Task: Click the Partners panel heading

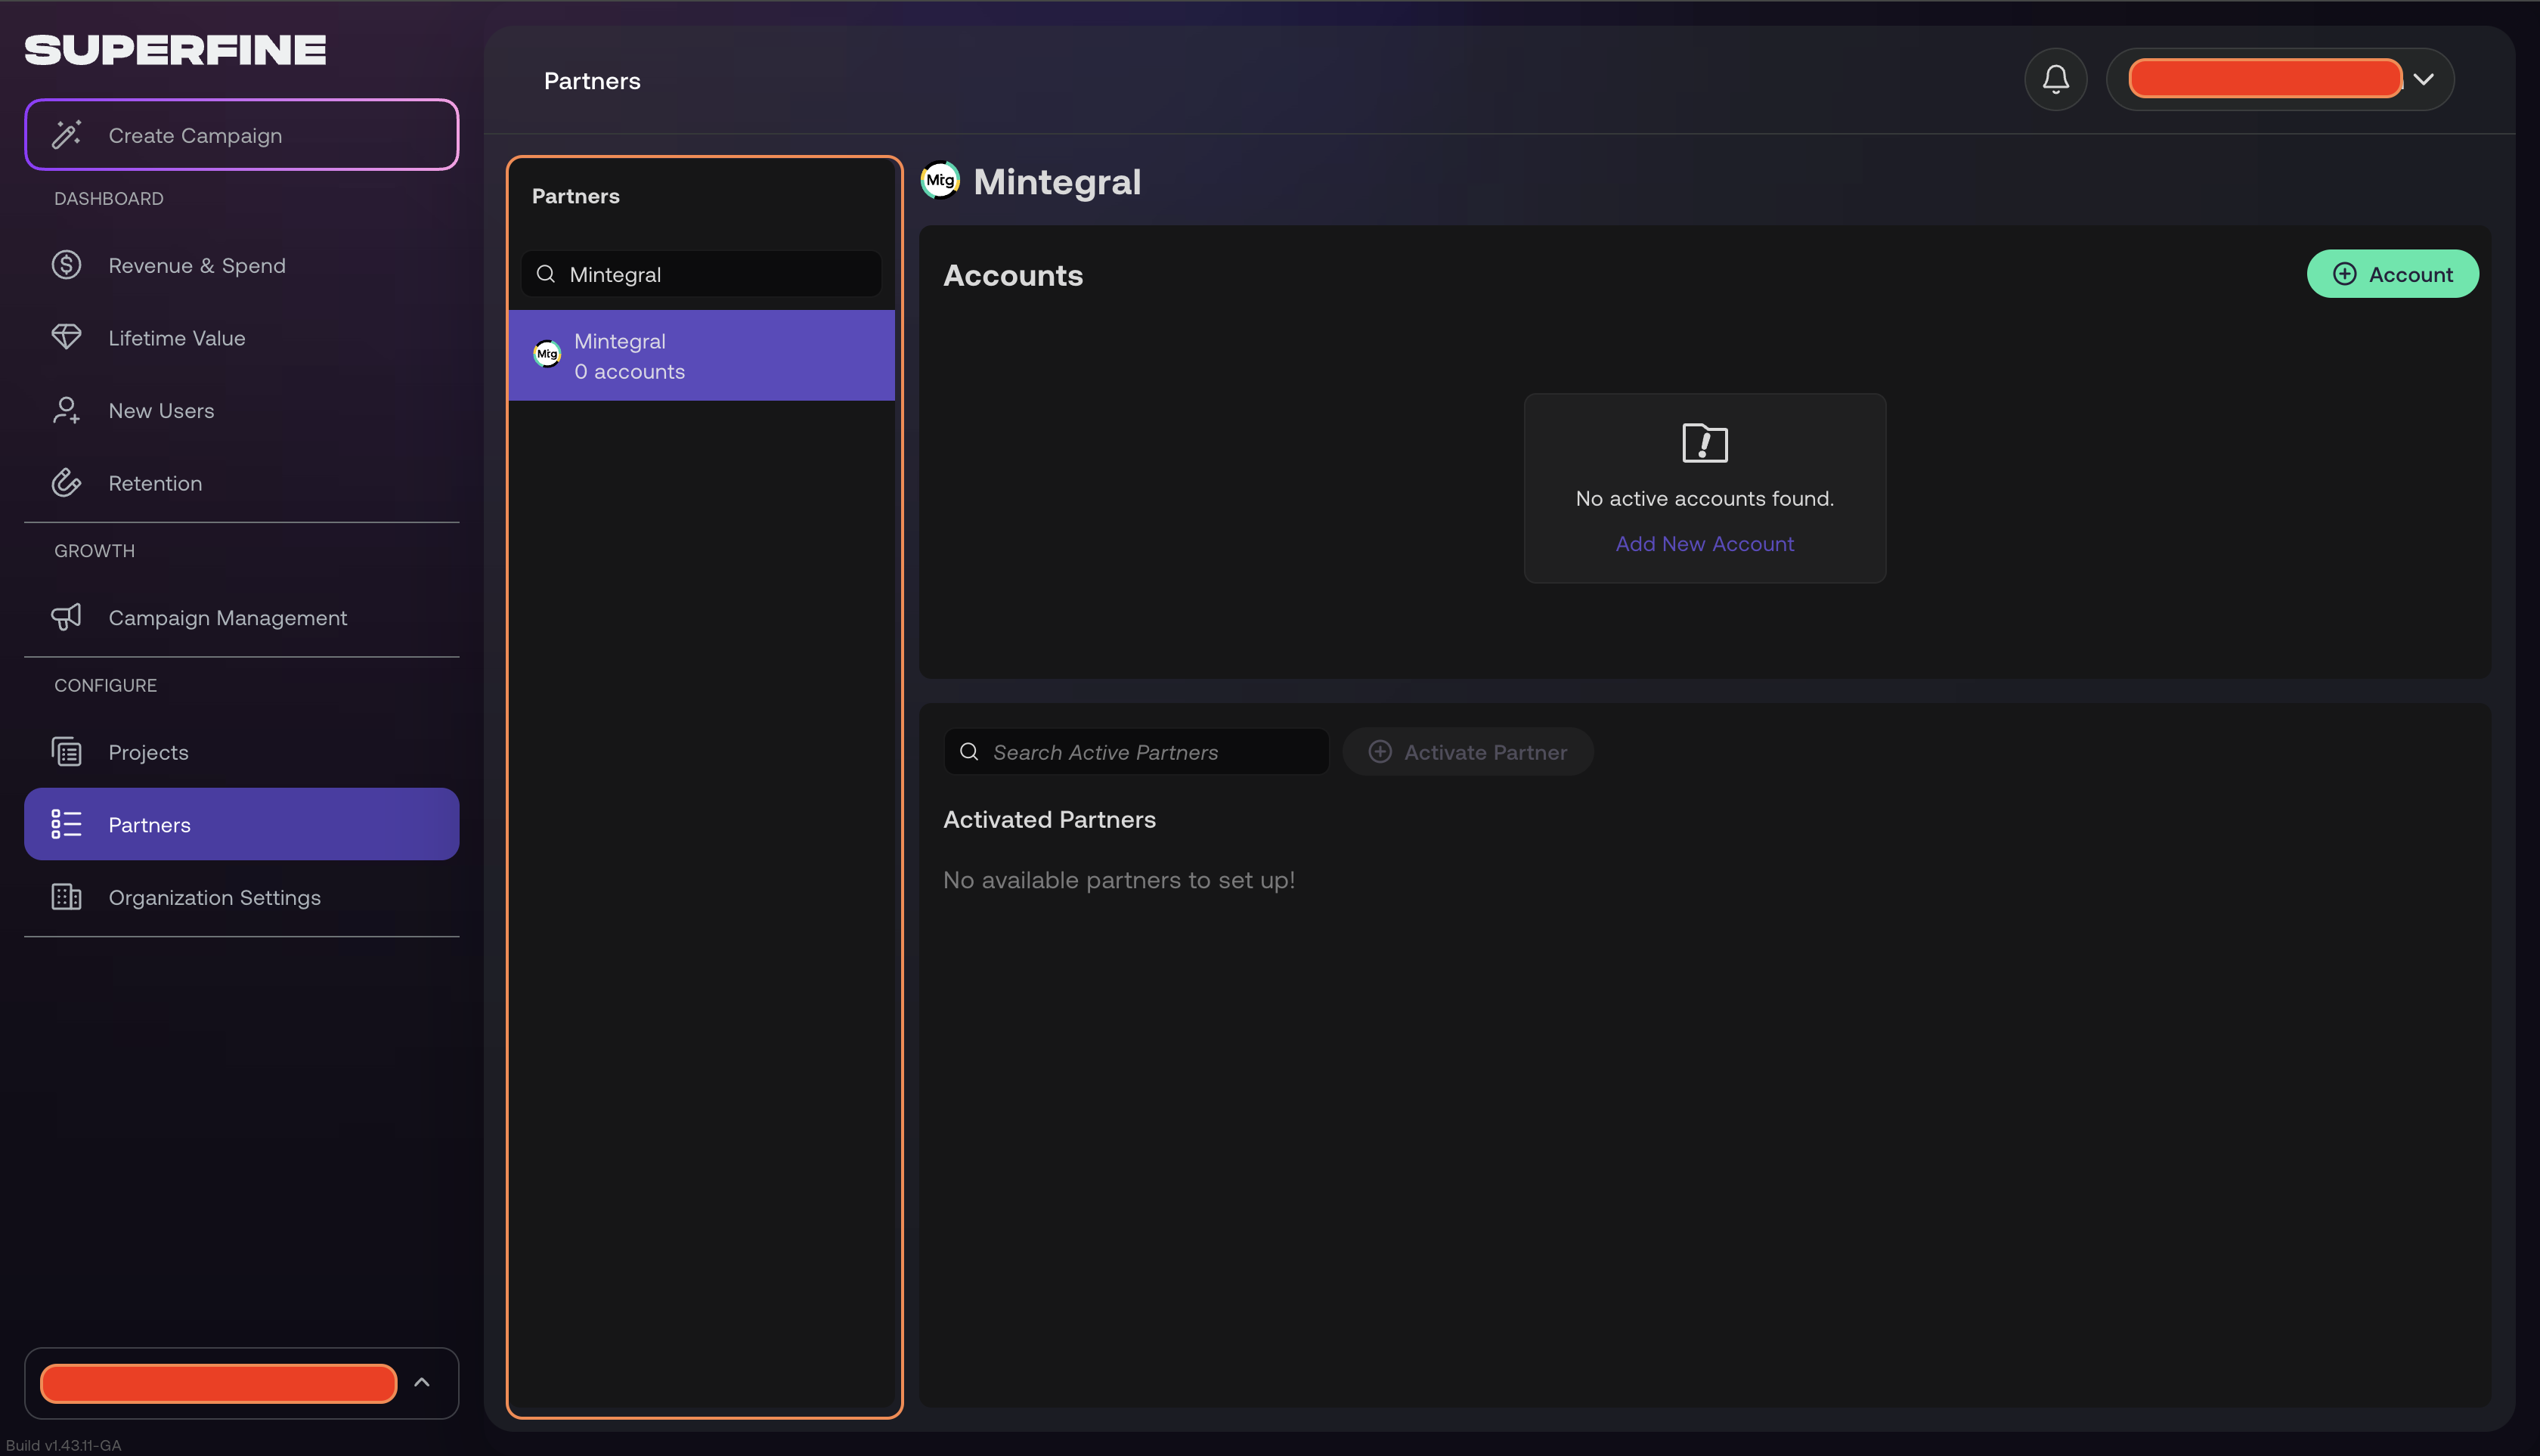Action: (x=575, y=196)
